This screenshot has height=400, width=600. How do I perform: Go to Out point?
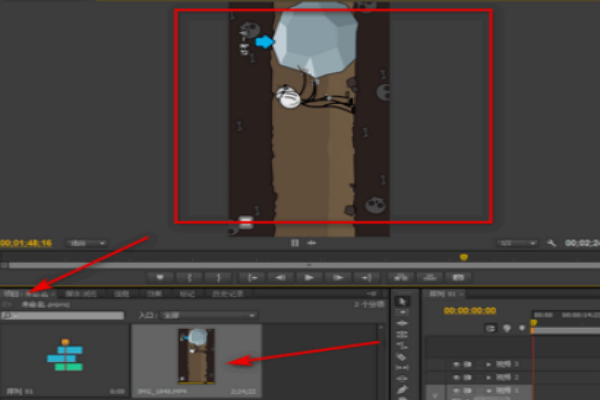(x=367, y=278)
